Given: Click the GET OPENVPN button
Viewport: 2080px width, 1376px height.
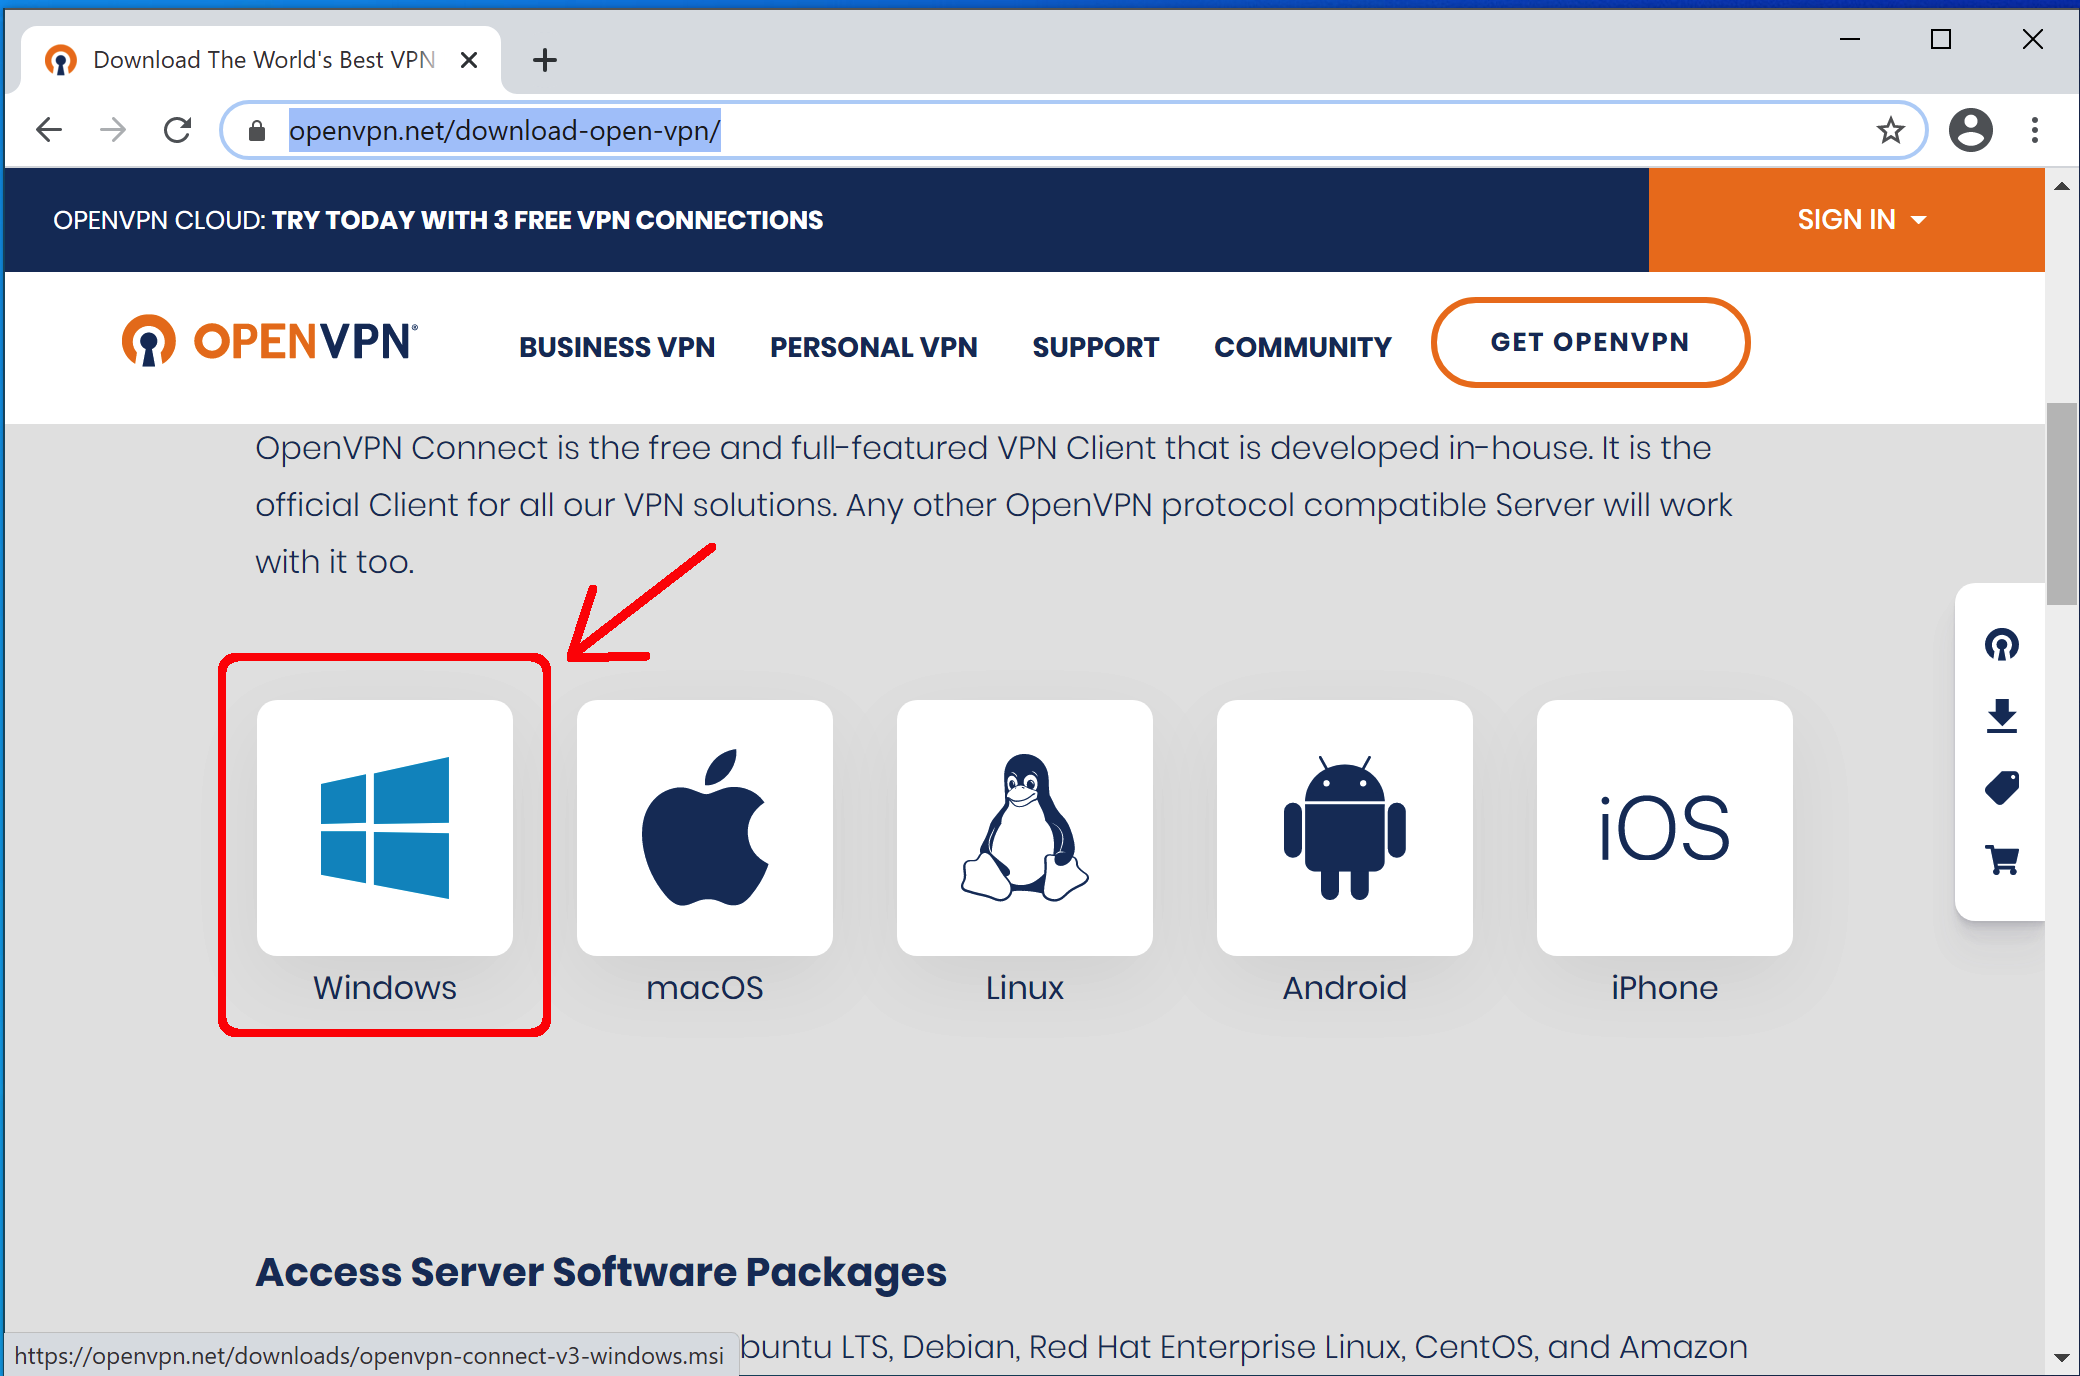Looking at the screenshot, I should 1590,342.
